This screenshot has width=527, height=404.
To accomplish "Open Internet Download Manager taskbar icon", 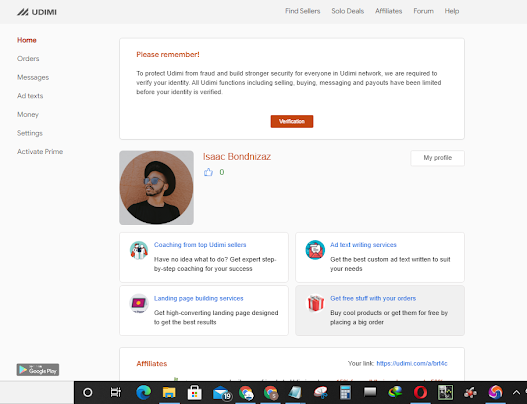I will (x=395, y=392).
